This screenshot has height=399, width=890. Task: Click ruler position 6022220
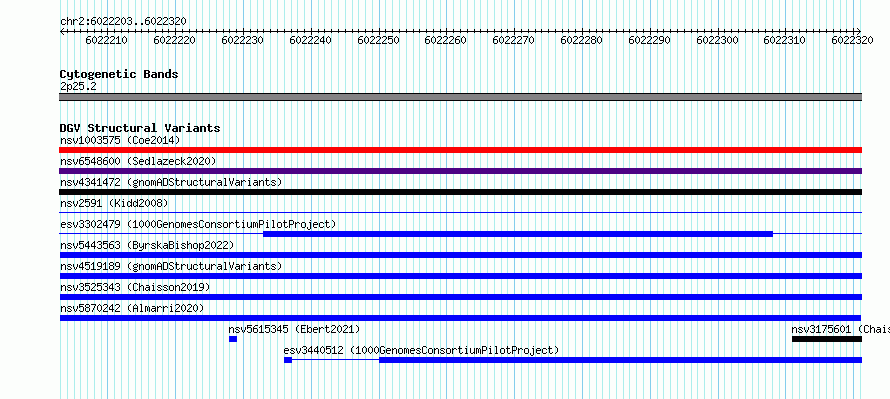coord(174,40)
